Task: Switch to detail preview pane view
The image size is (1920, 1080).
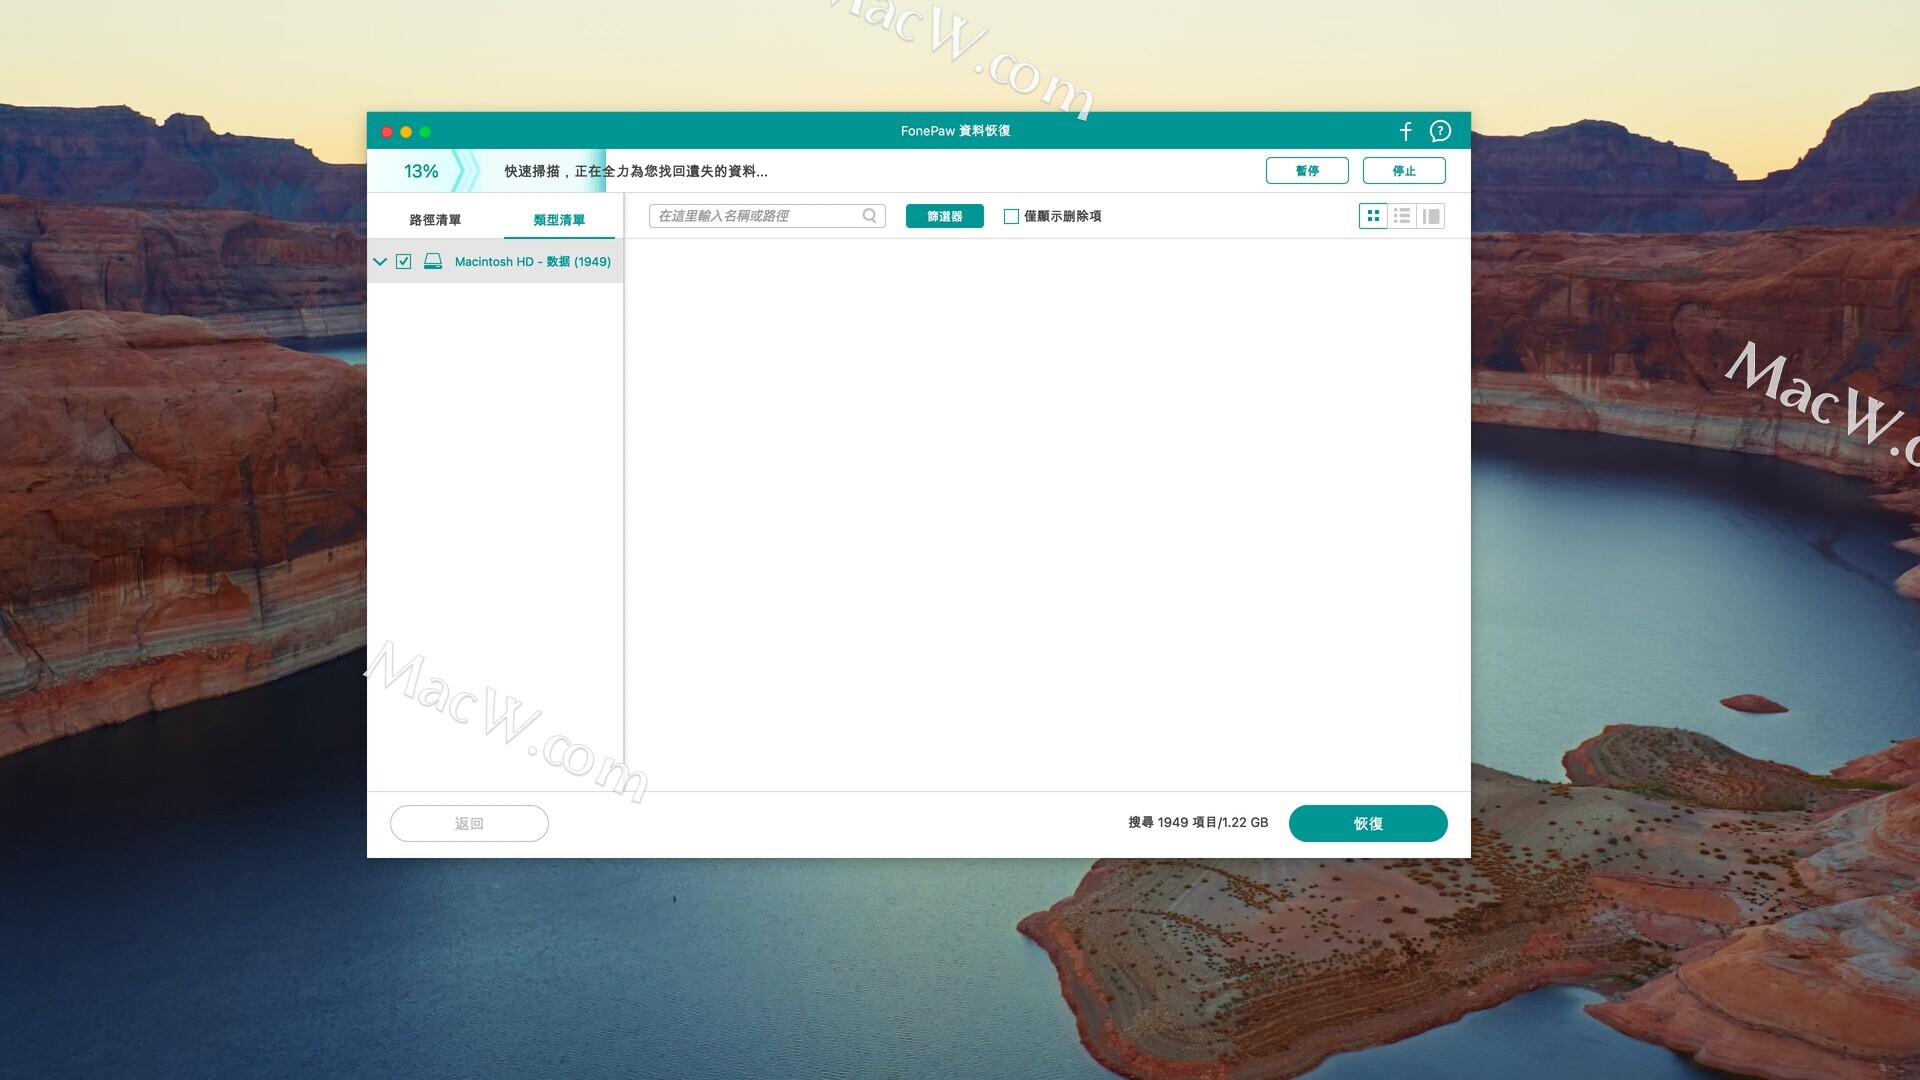Action: [x=1431, y=216]
